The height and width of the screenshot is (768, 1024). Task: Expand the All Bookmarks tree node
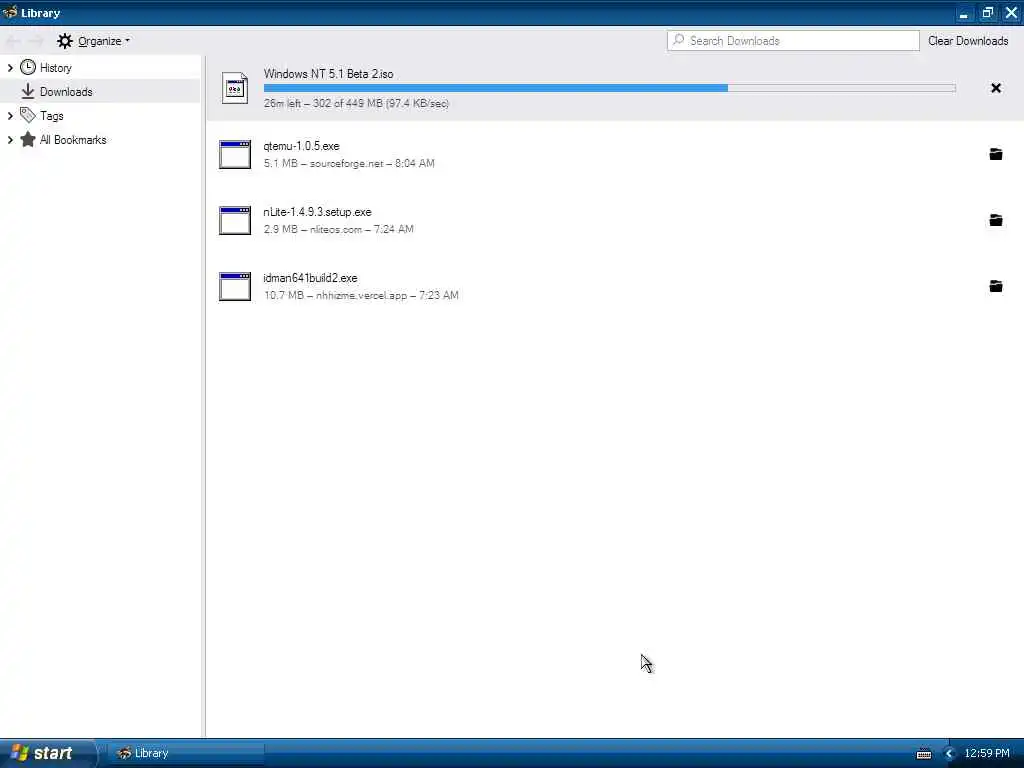click(10, 140)
